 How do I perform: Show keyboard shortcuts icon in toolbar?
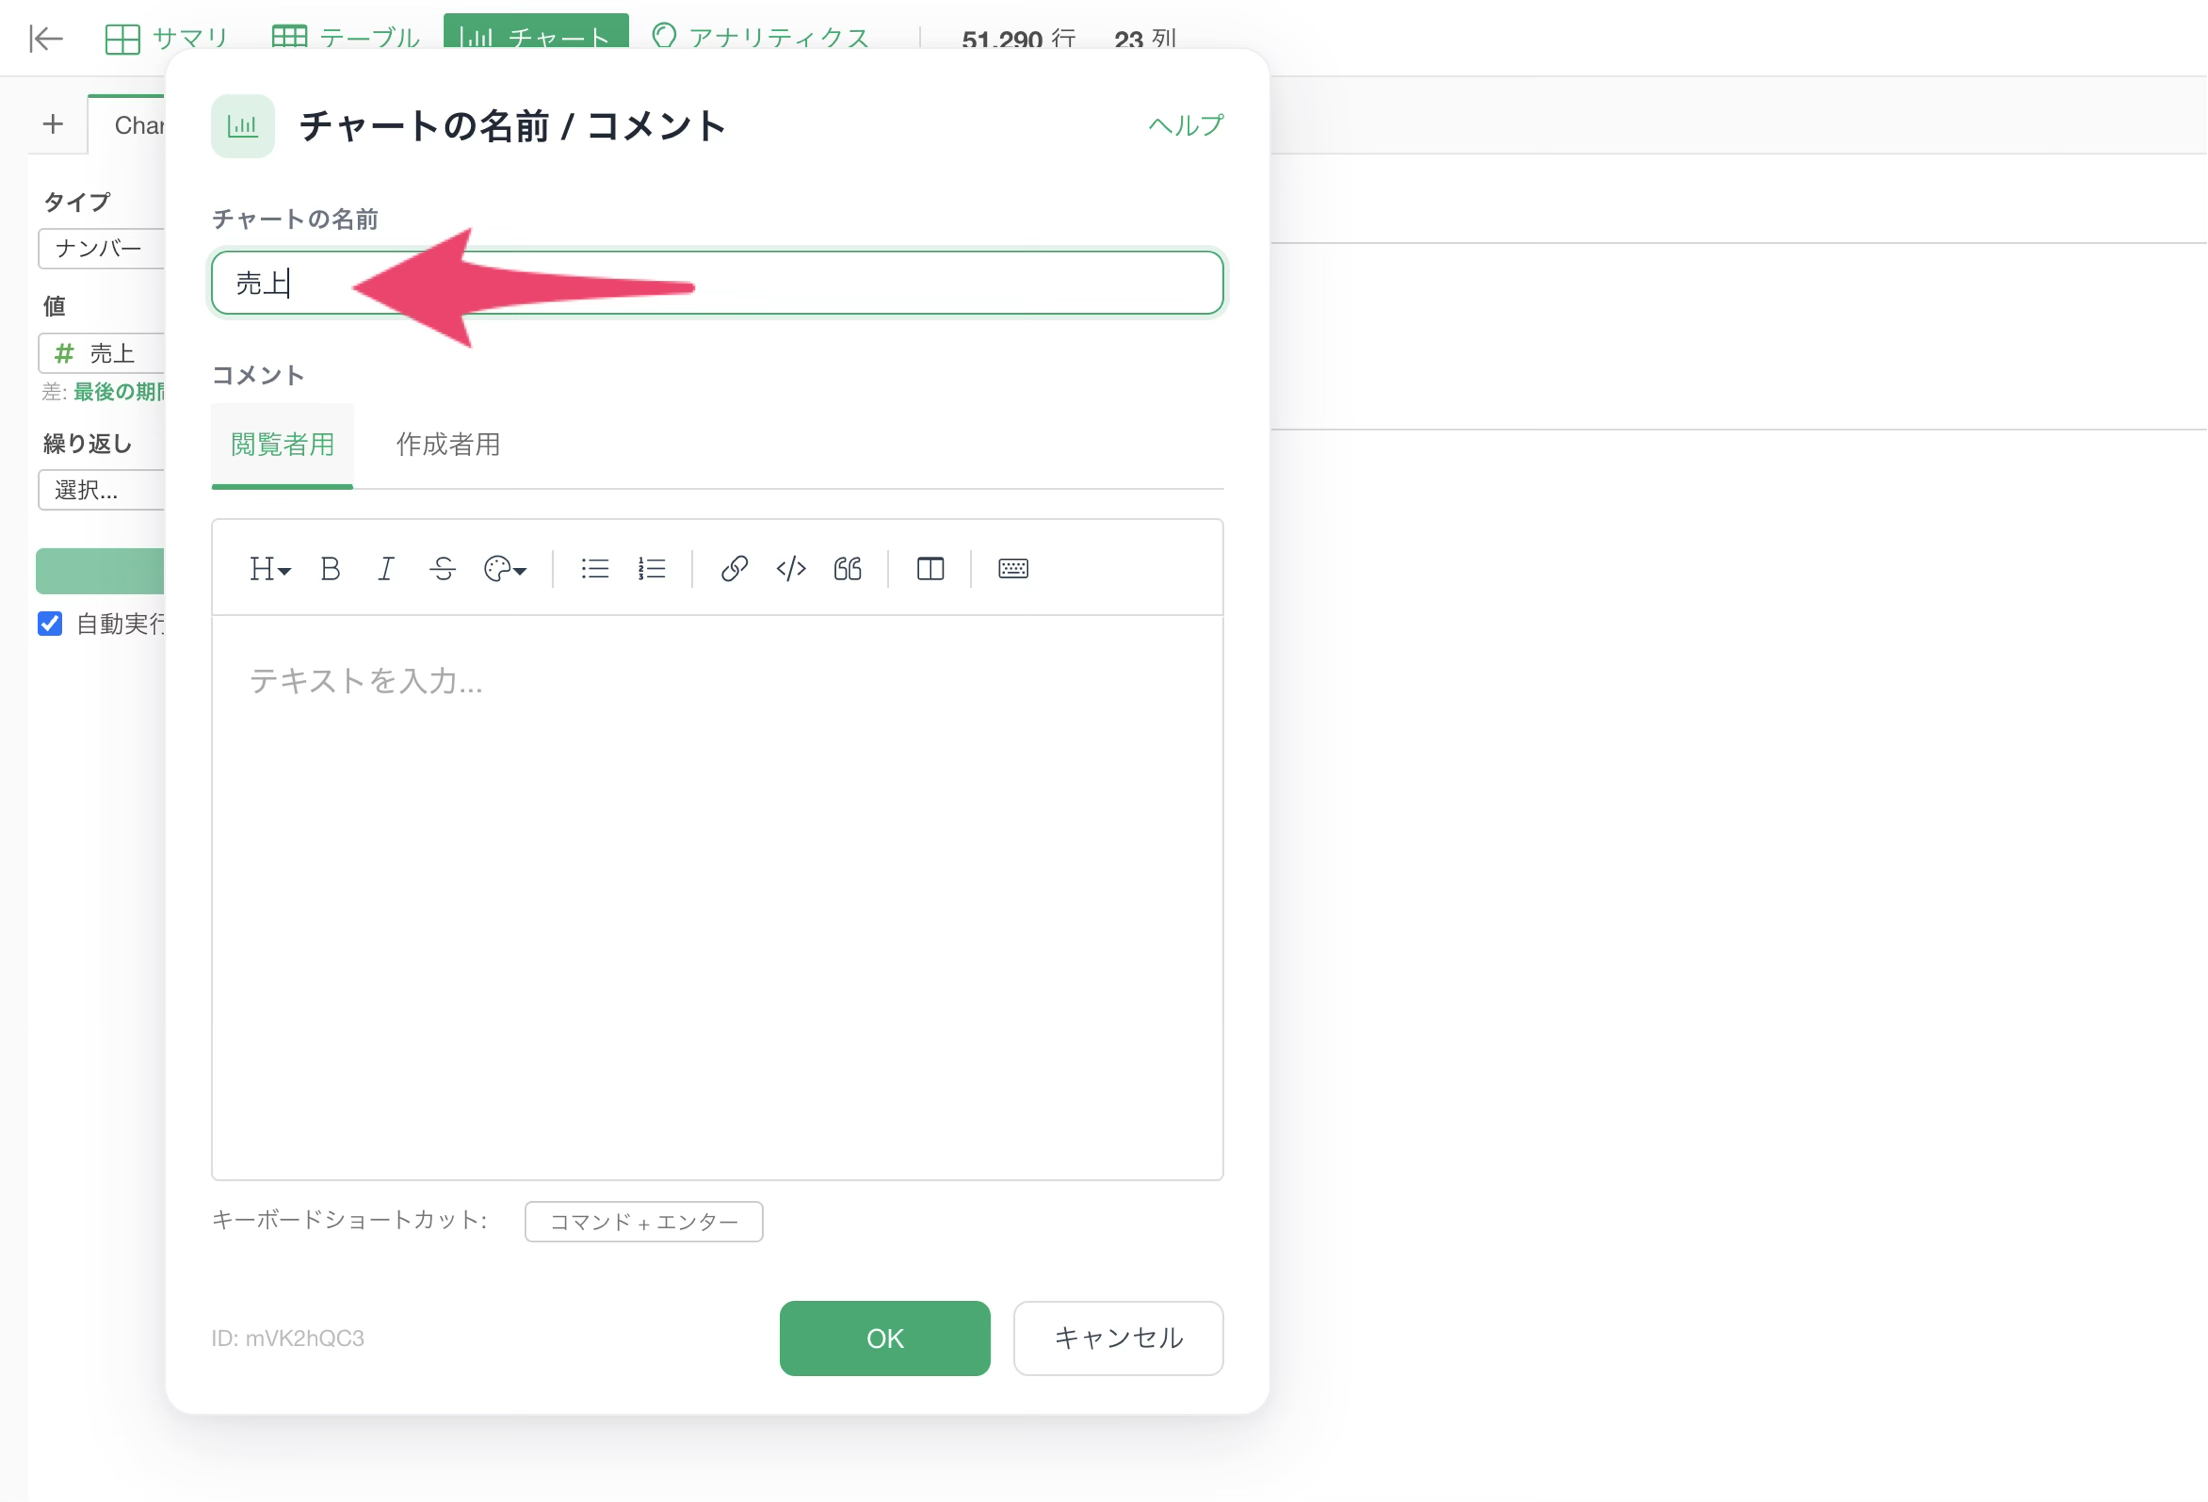[x=1013, y=569]
